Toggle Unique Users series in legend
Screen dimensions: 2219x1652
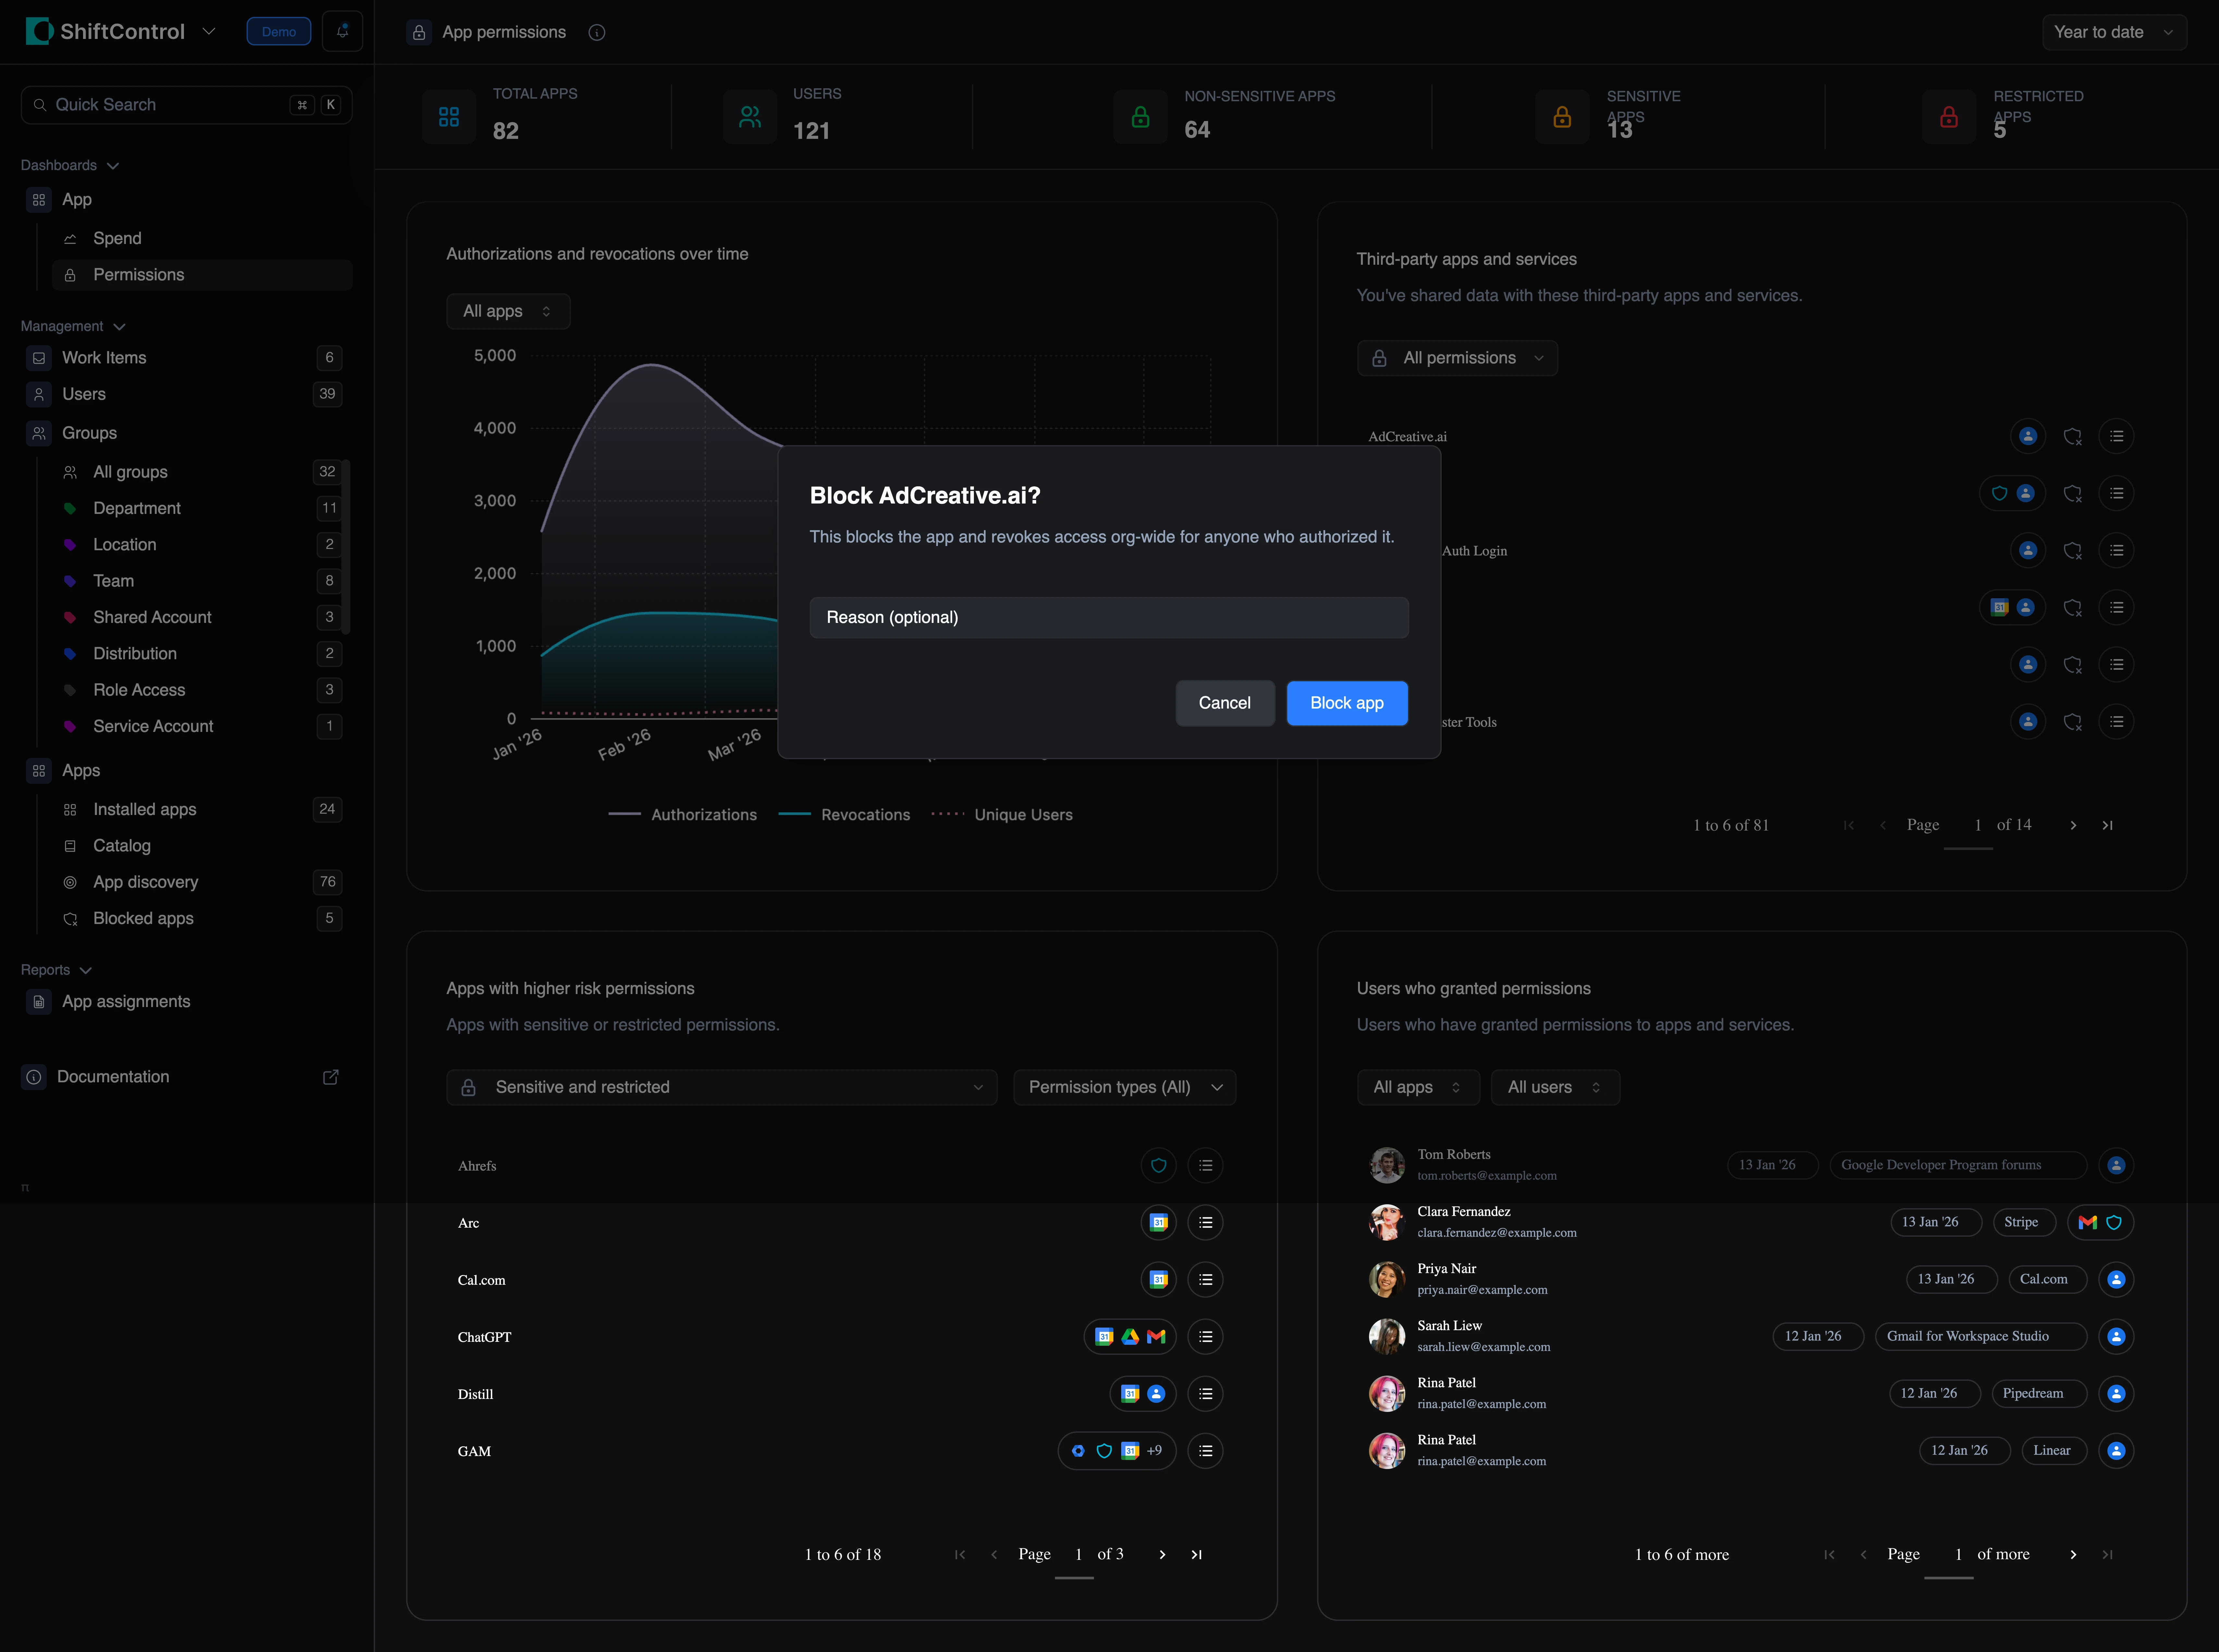[1002, 815]
